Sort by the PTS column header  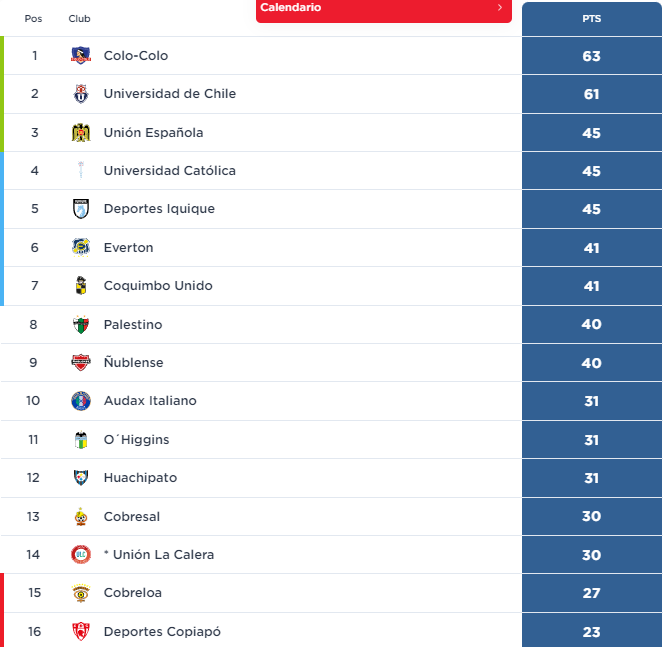(591, 19)
